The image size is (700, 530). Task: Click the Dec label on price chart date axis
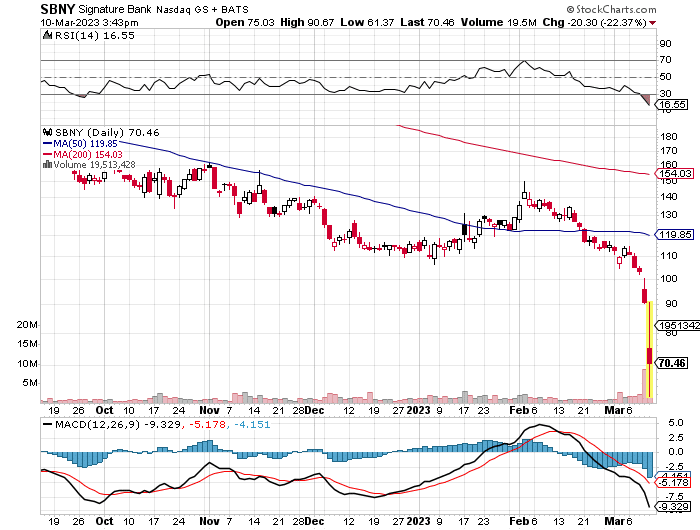[315, 410]
